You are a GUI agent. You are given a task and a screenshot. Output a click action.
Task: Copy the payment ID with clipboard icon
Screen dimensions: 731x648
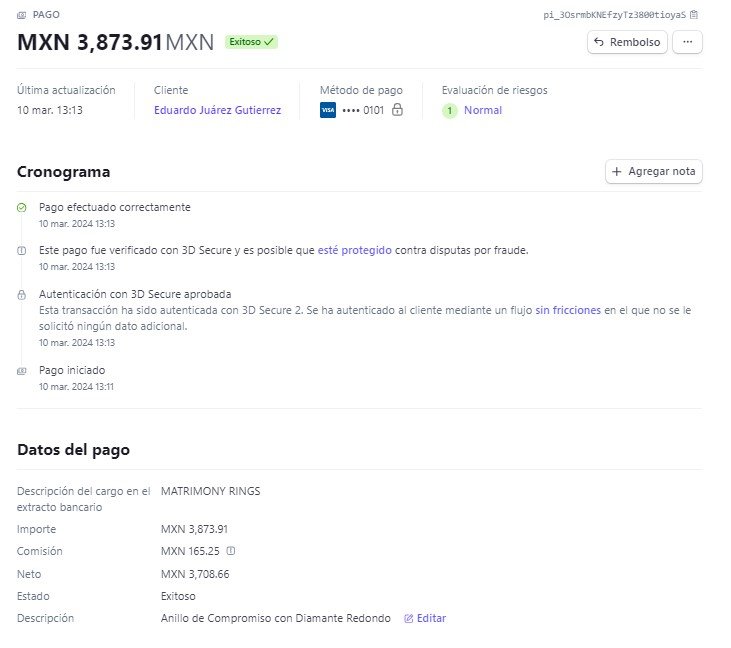click(x=694, y=14)
